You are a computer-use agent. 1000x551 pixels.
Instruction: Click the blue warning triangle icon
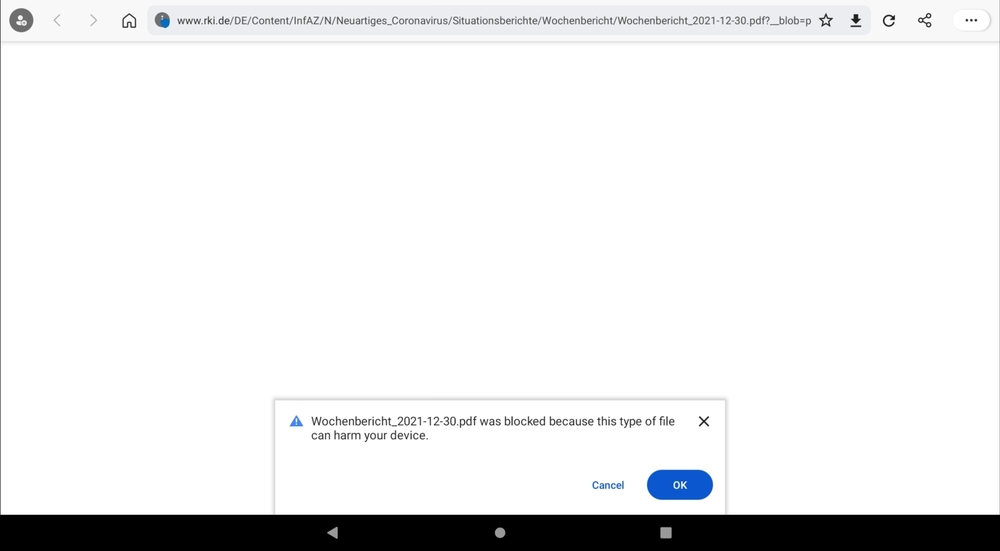297,421
